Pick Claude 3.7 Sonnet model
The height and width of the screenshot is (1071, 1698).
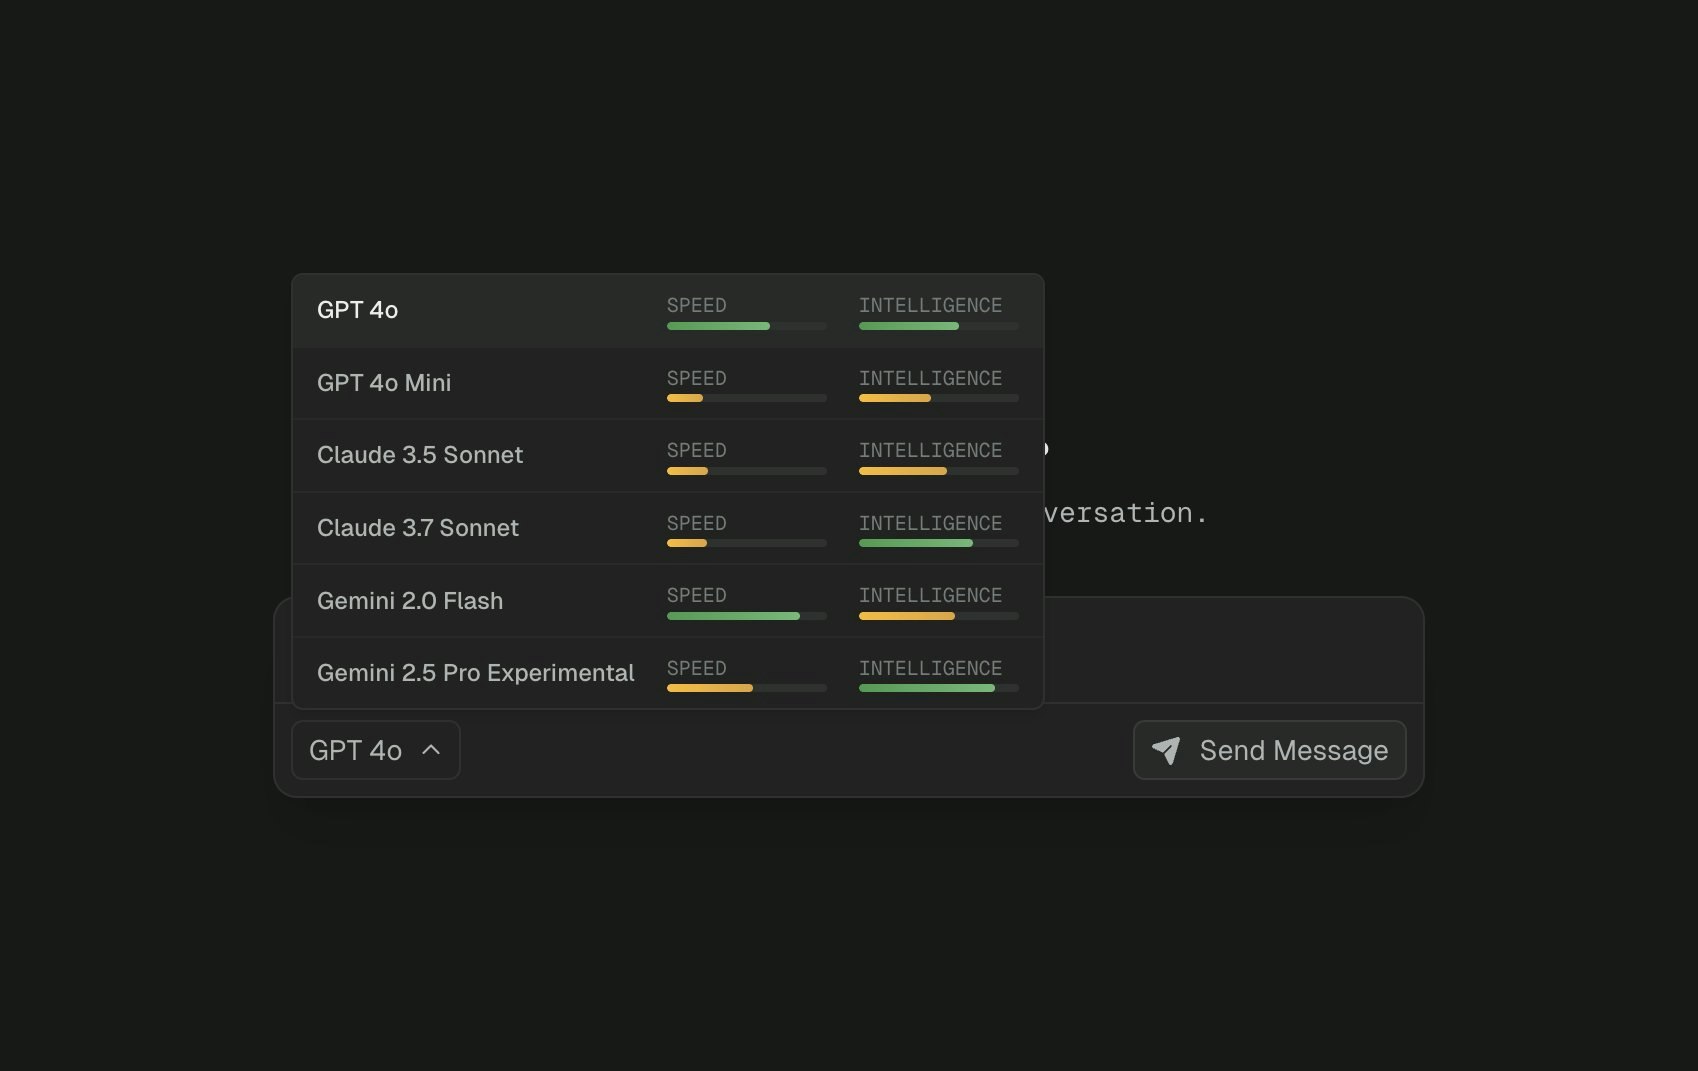coord(668,528)
